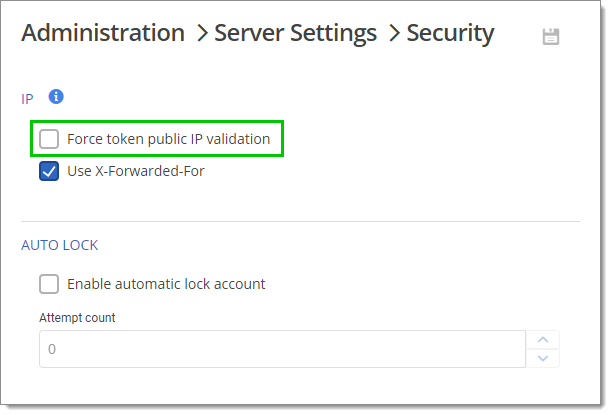The width and height of the screenshot is (611, 415).
Task: Click the Force token public IP validation label
Action: tap(168, 139)
